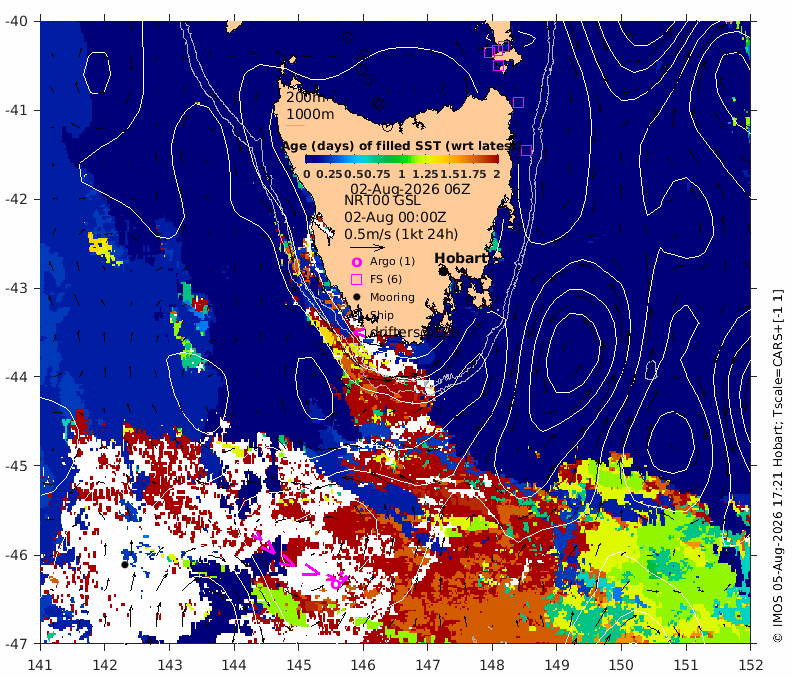
Task: Click the 200m depth contour label
Action: tap(305, 98)
